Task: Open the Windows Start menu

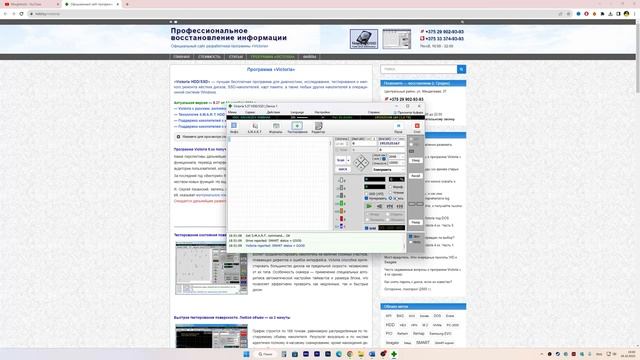Action: (246, 354)
